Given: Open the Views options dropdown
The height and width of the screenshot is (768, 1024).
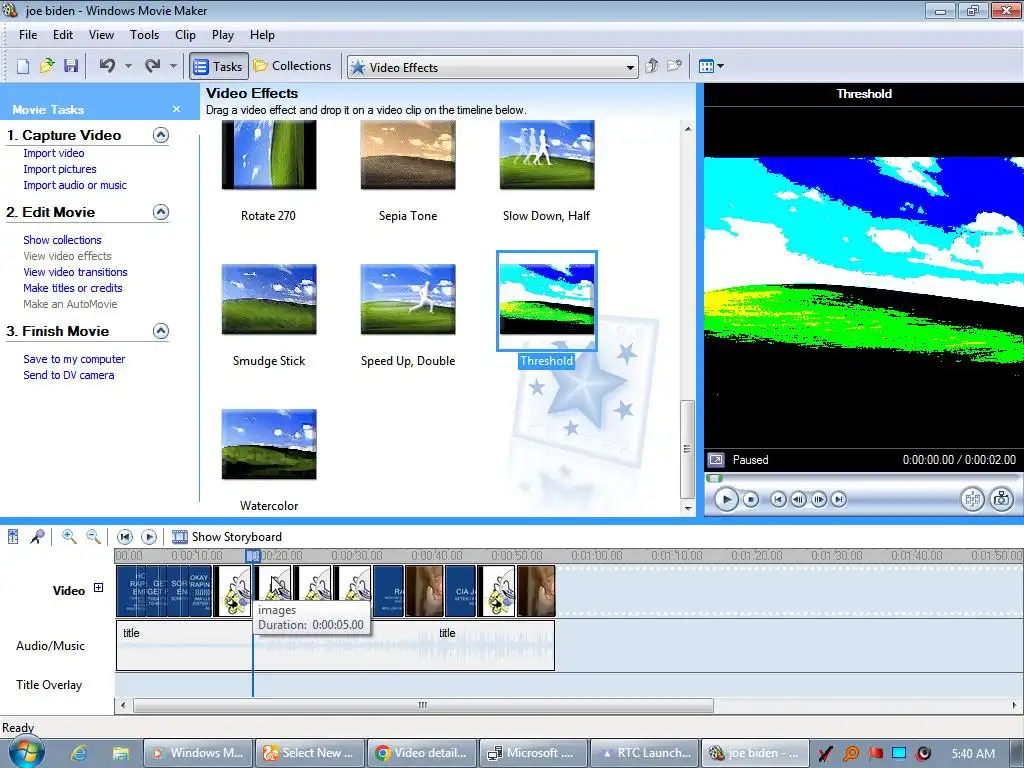Looking at the screenshot, I should (x=711, y=66).
